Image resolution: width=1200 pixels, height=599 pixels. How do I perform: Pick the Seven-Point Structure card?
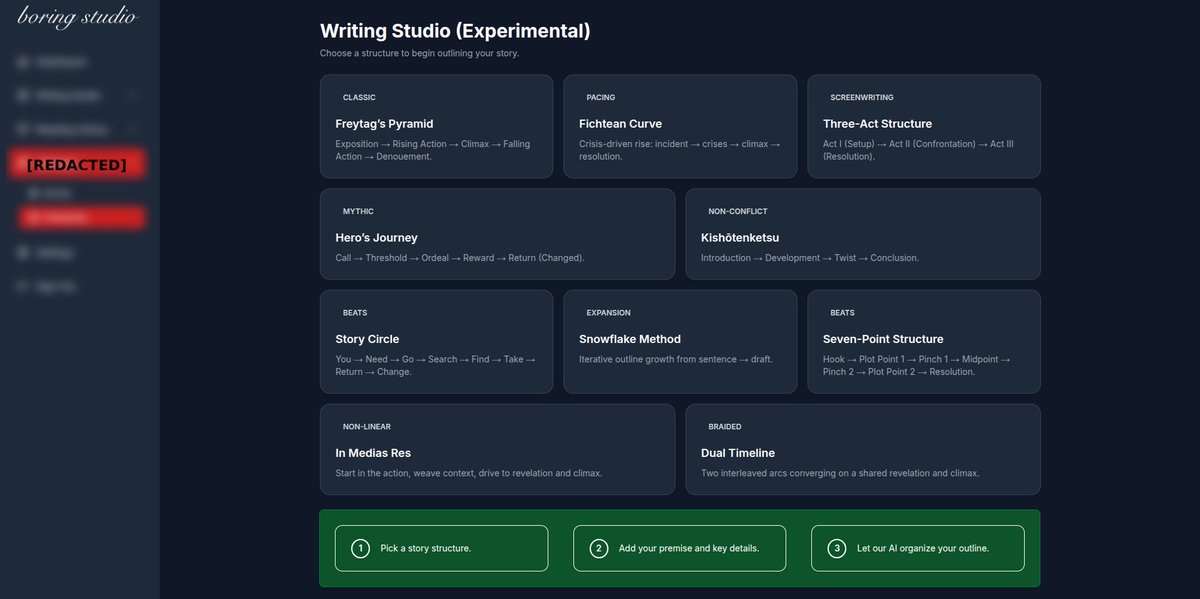coord(924,341)
